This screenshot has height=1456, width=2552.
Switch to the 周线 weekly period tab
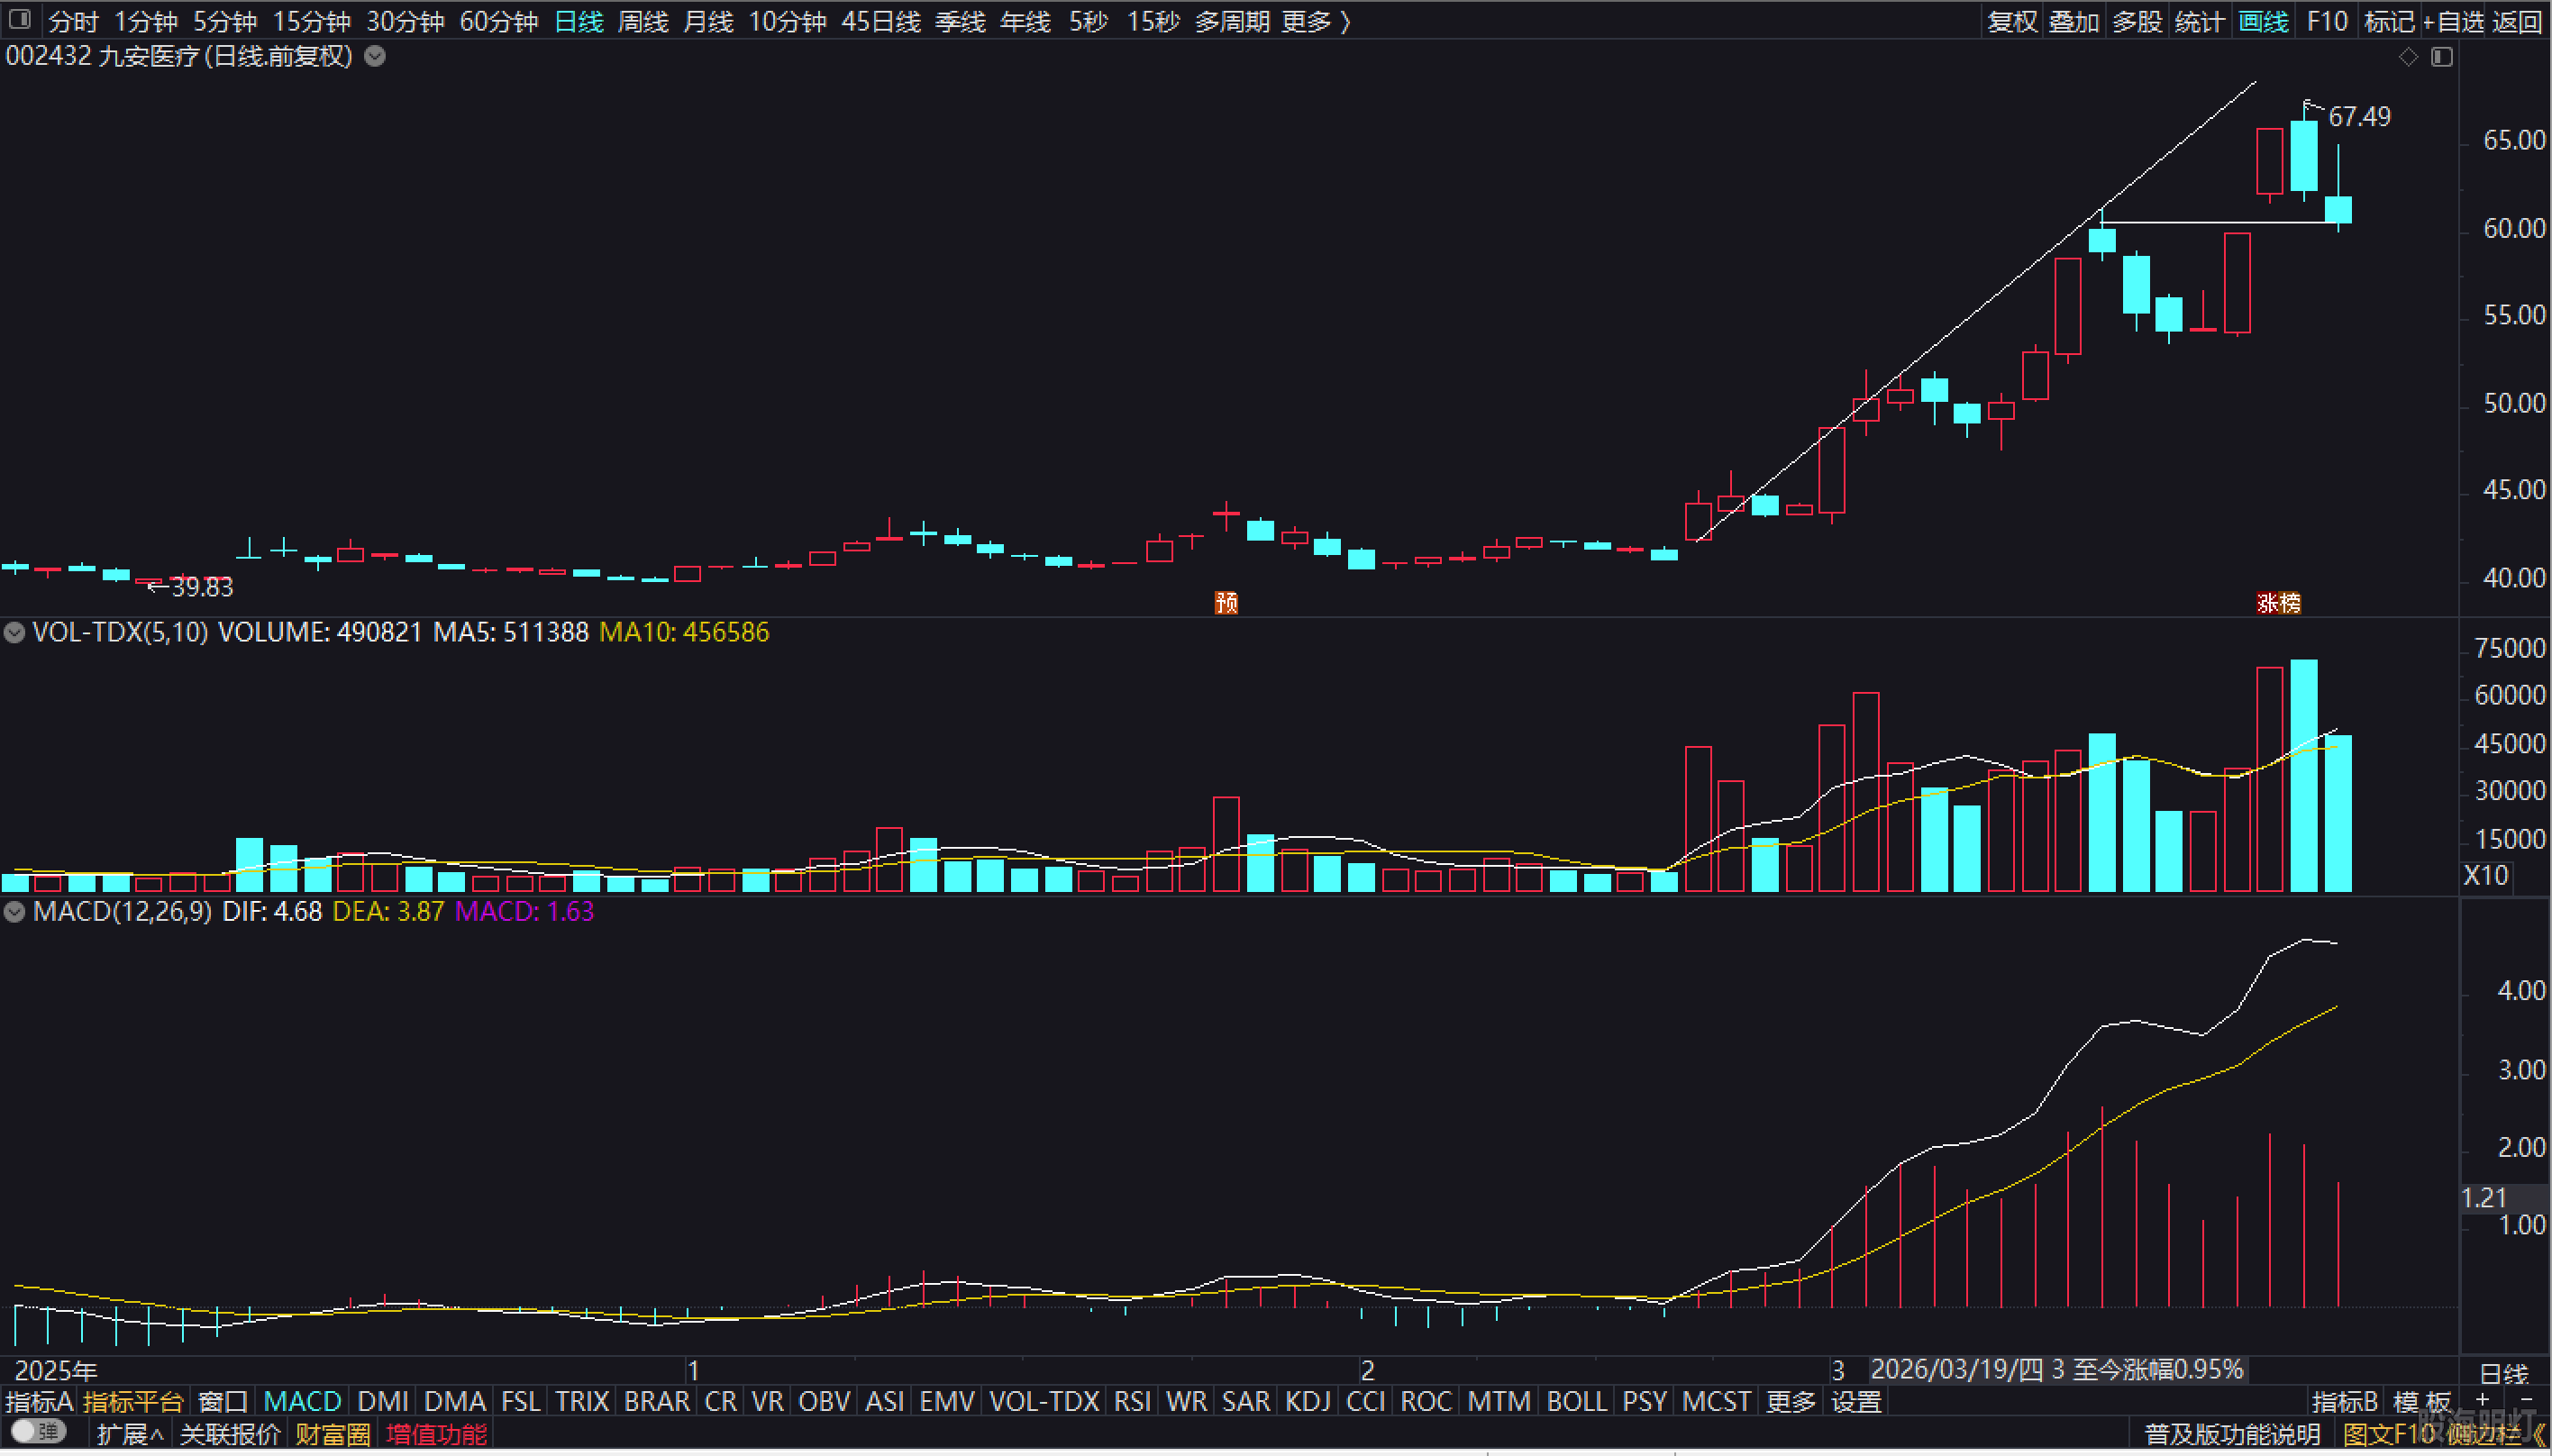[642, 21]
